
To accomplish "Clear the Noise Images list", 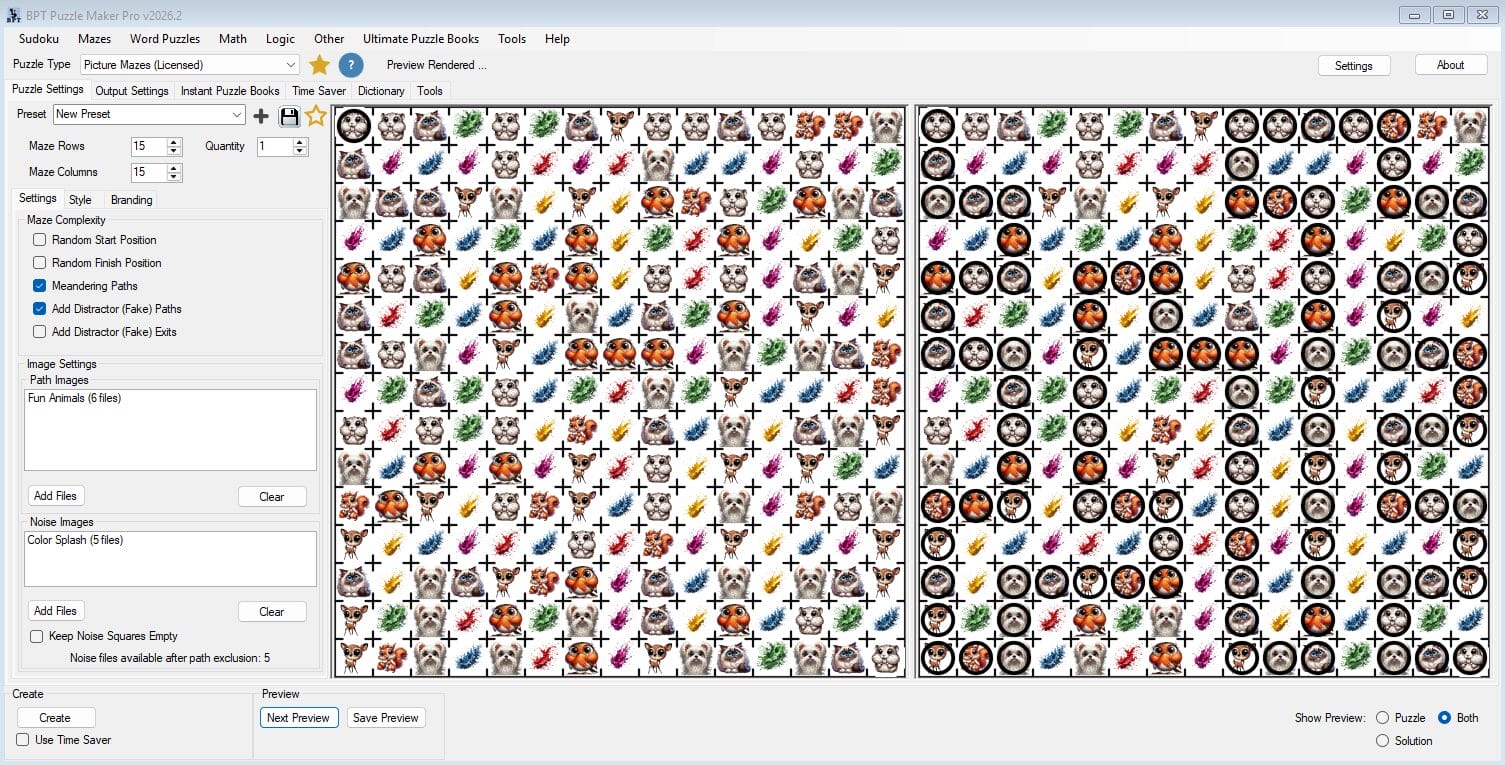I will (272, 612).
